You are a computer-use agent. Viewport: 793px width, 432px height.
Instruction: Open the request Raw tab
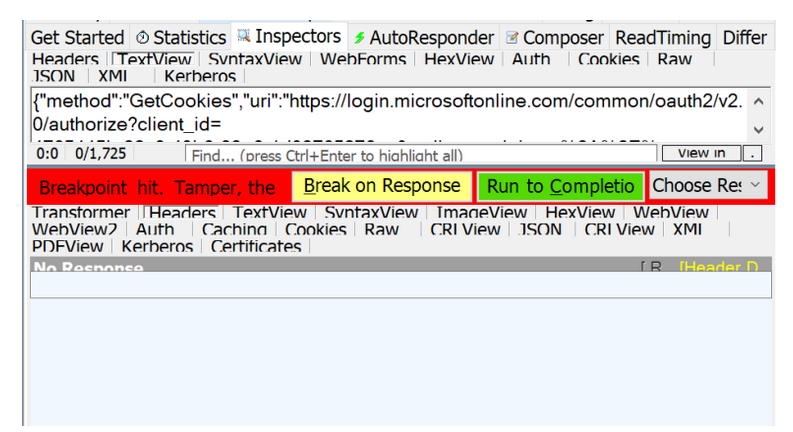674,59
